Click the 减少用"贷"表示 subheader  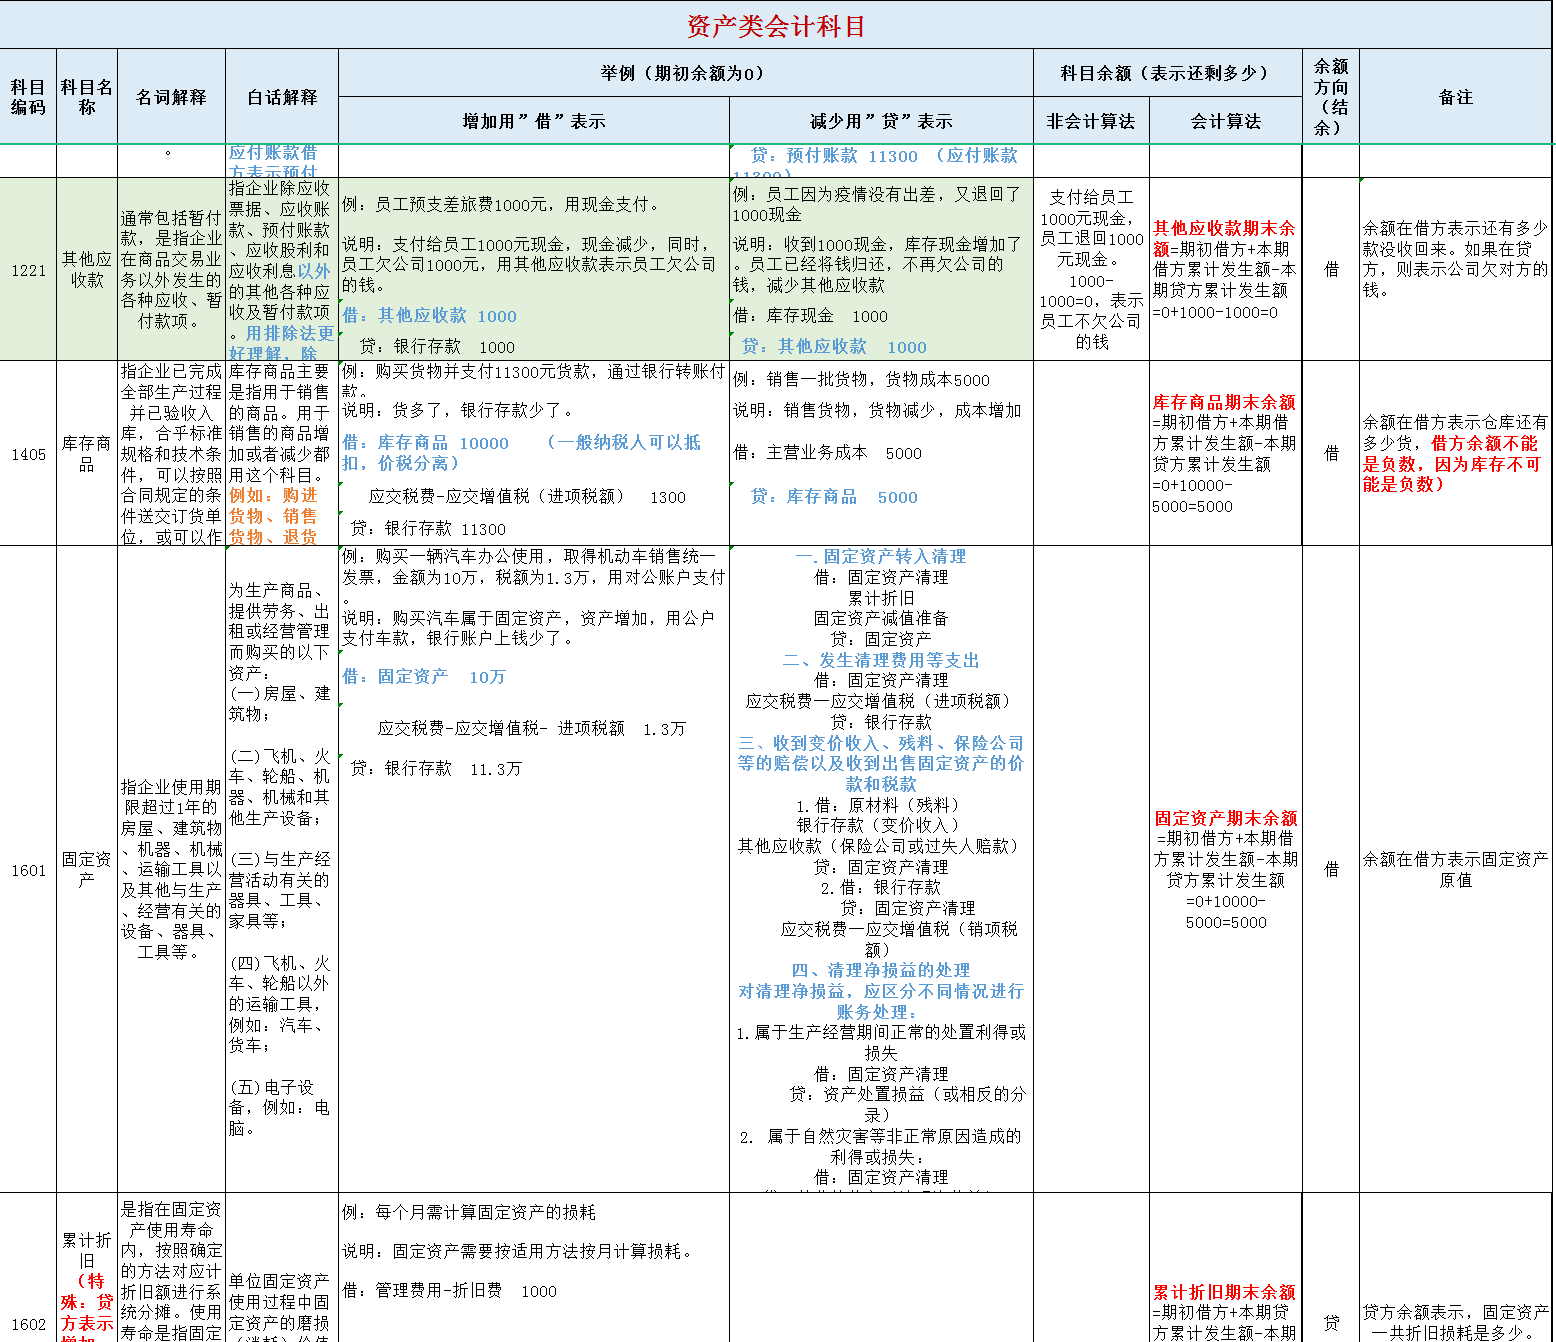click(x=880, y=120)
